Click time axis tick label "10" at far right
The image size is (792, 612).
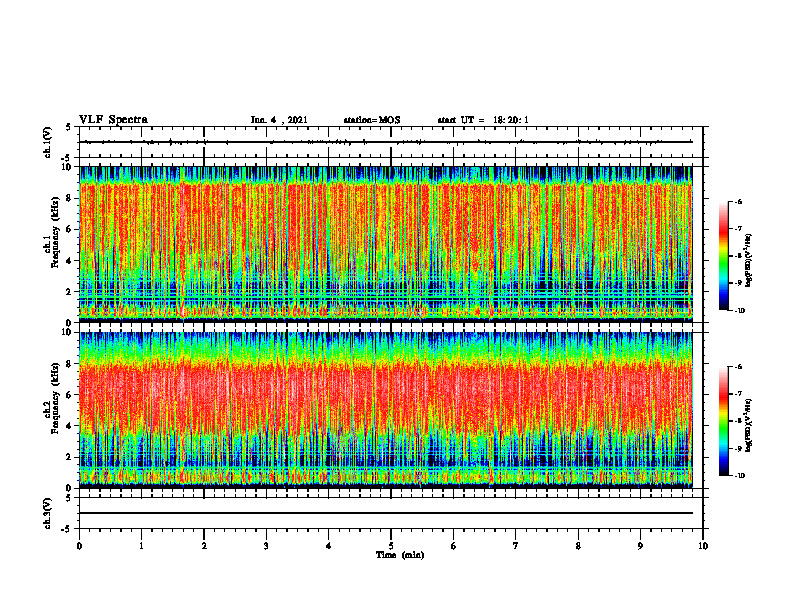[703, 546]
